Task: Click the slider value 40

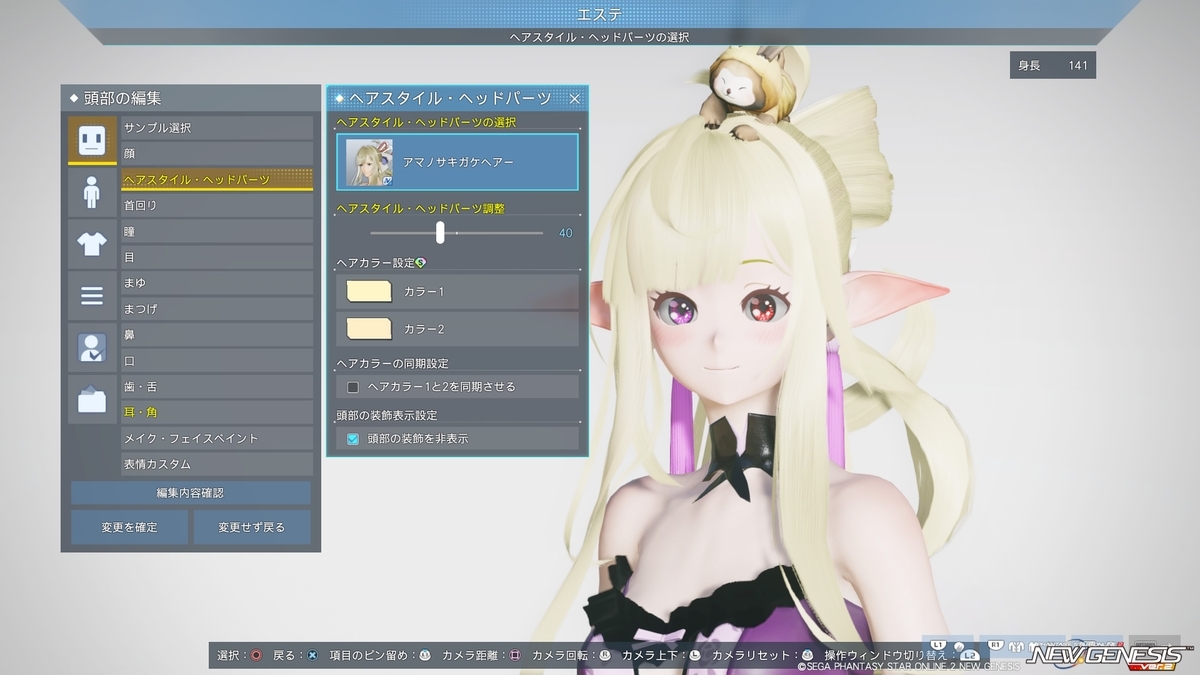Action: (x=566, y=233)
